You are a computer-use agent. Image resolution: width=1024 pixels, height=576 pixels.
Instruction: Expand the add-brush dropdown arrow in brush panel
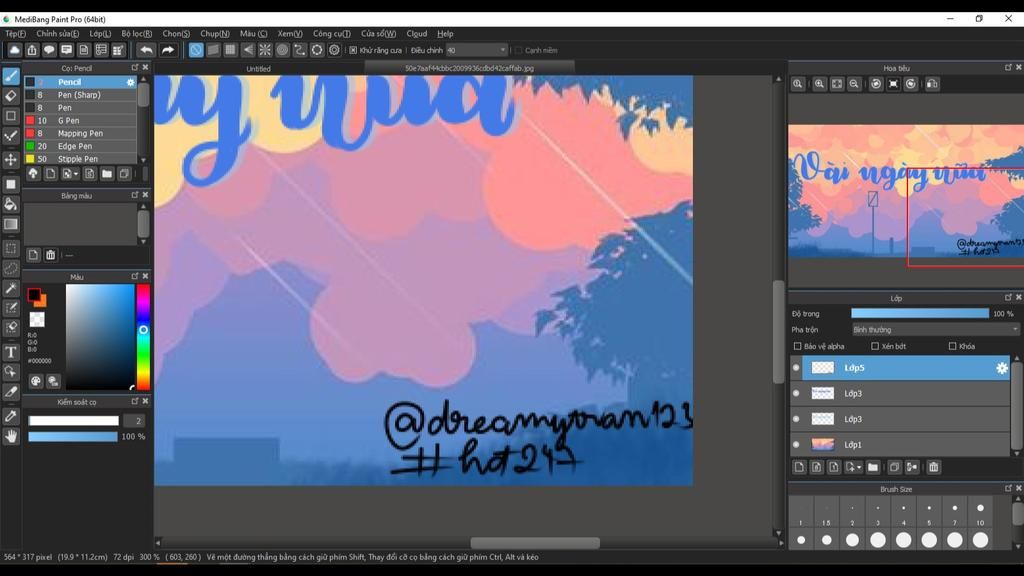point(76,174)
